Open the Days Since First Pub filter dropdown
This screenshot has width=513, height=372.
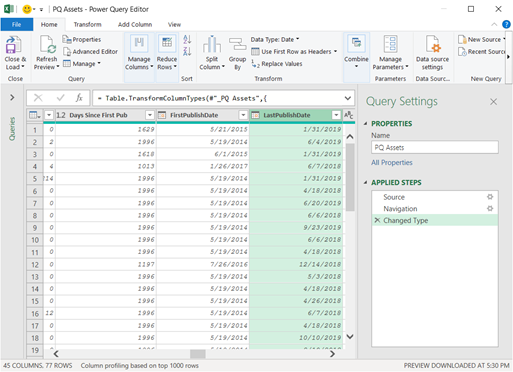pyautogui.click(x=150, y=115)
